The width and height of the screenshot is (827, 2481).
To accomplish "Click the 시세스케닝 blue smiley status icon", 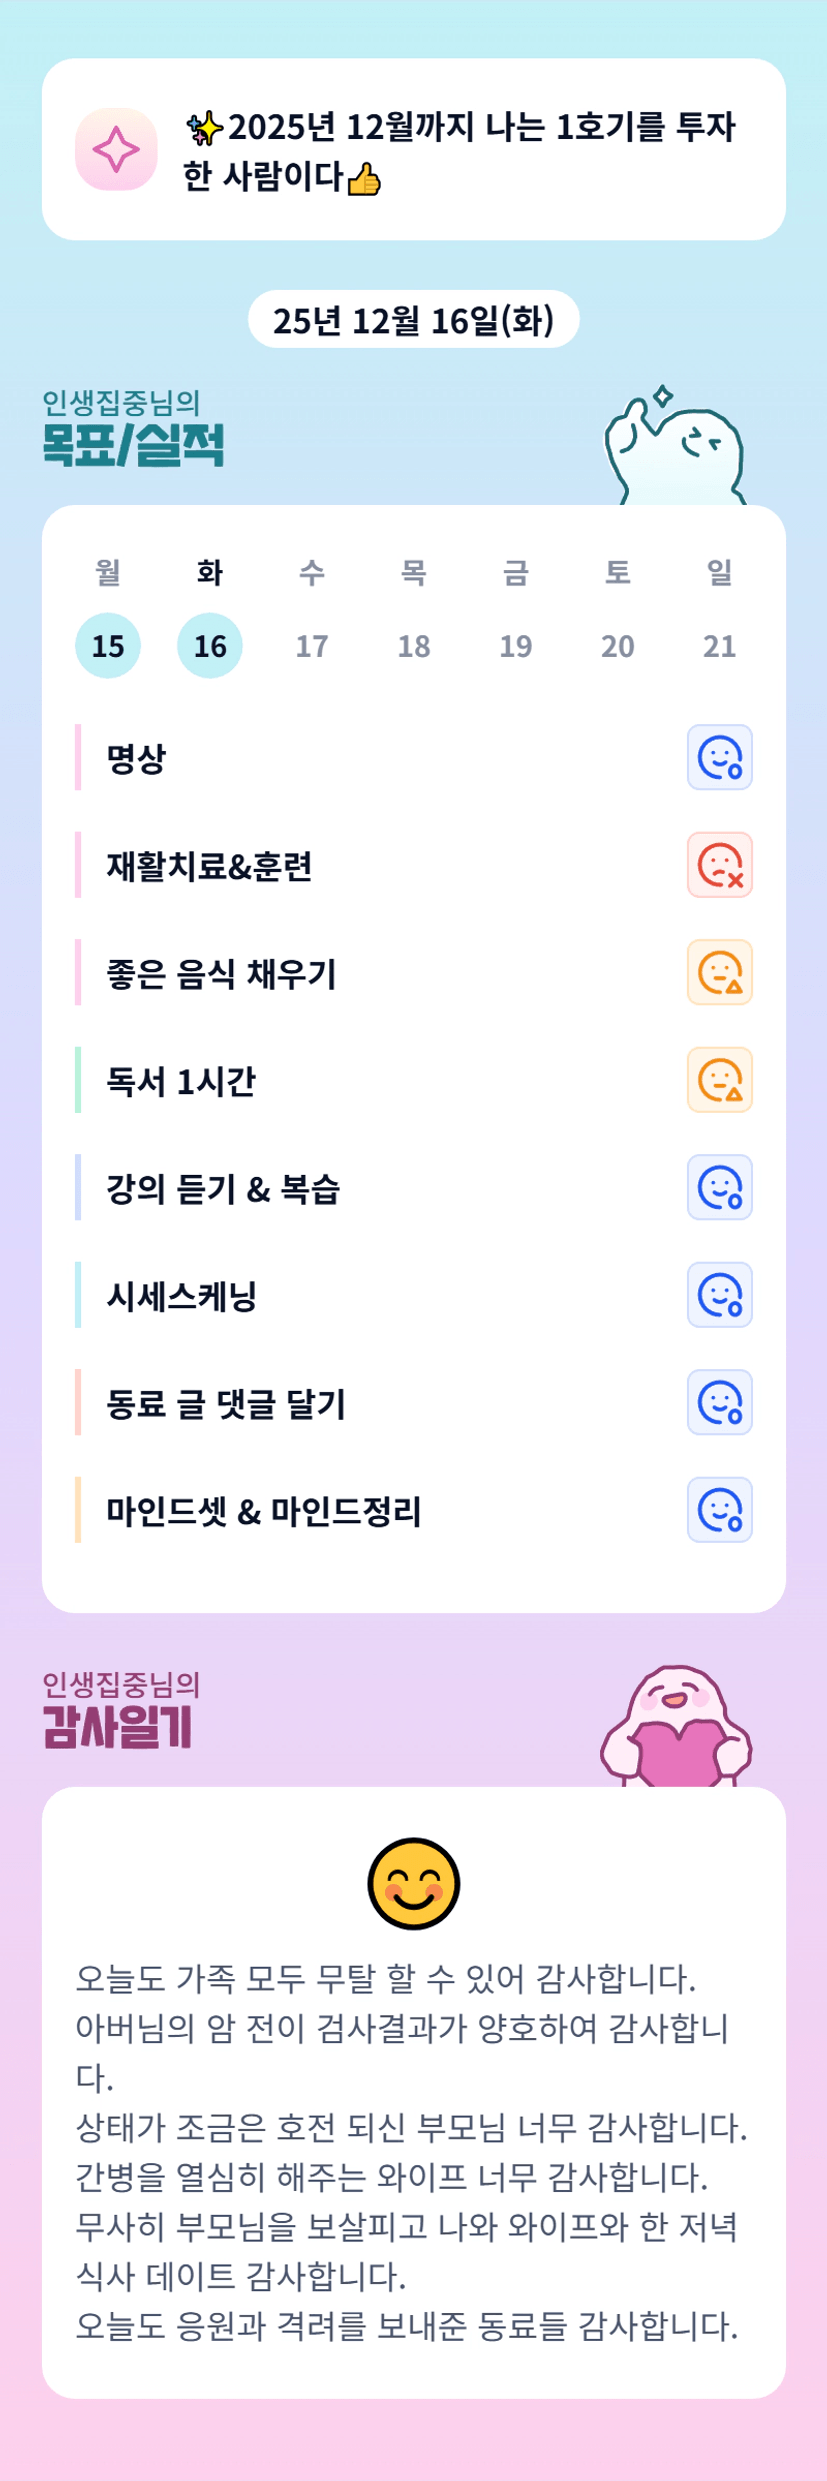I will pos(719,1295).
